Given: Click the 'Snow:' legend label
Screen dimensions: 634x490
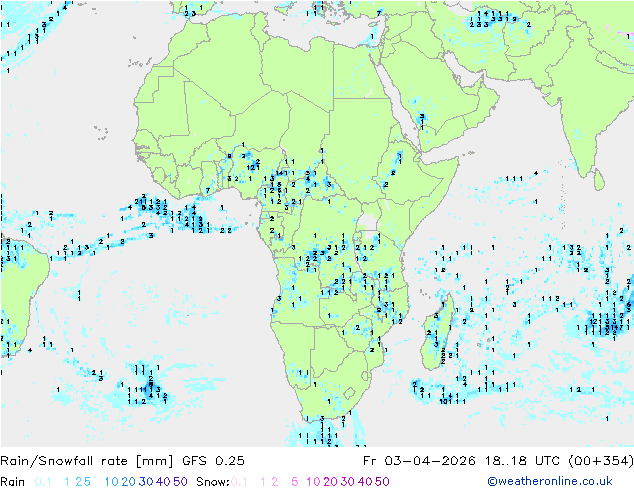Looking at the screenshot, I should coord(213,482).
